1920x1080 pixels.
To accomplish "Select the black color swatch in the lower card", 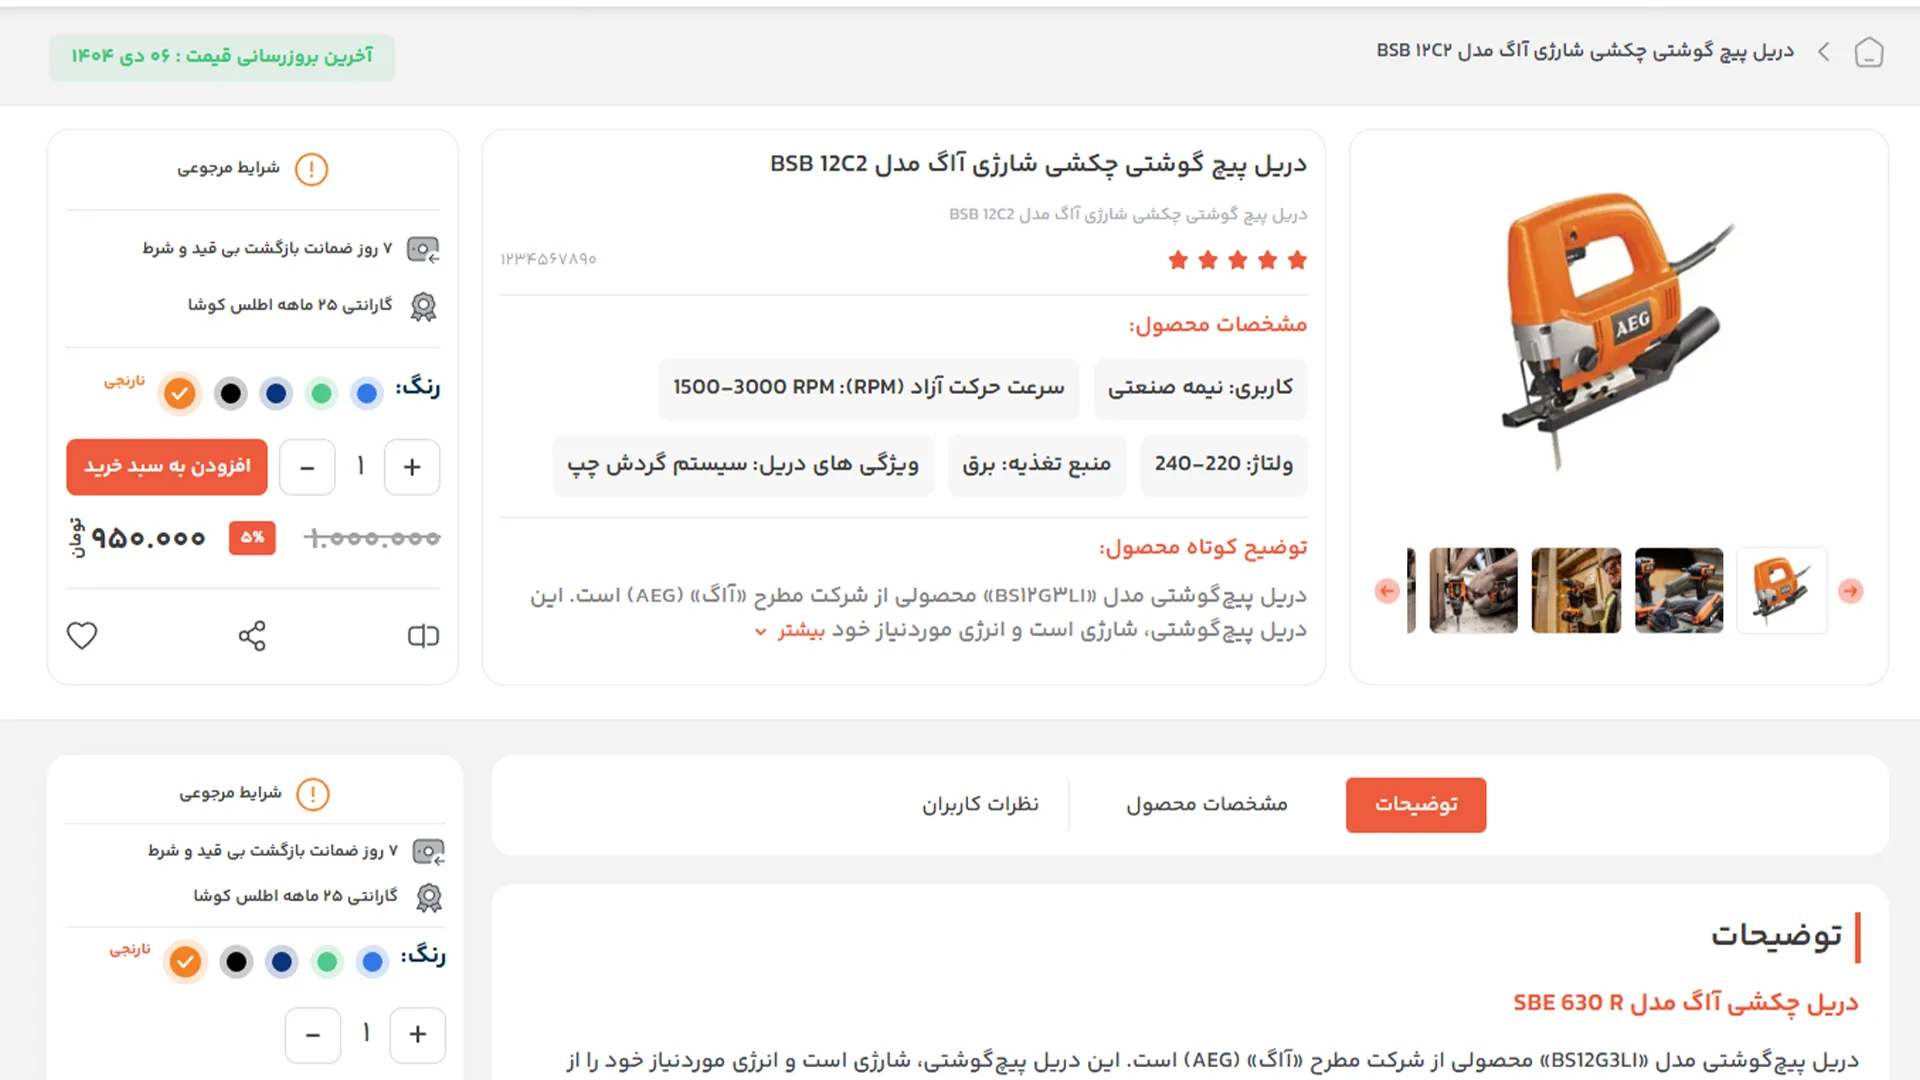I will 236,961.
